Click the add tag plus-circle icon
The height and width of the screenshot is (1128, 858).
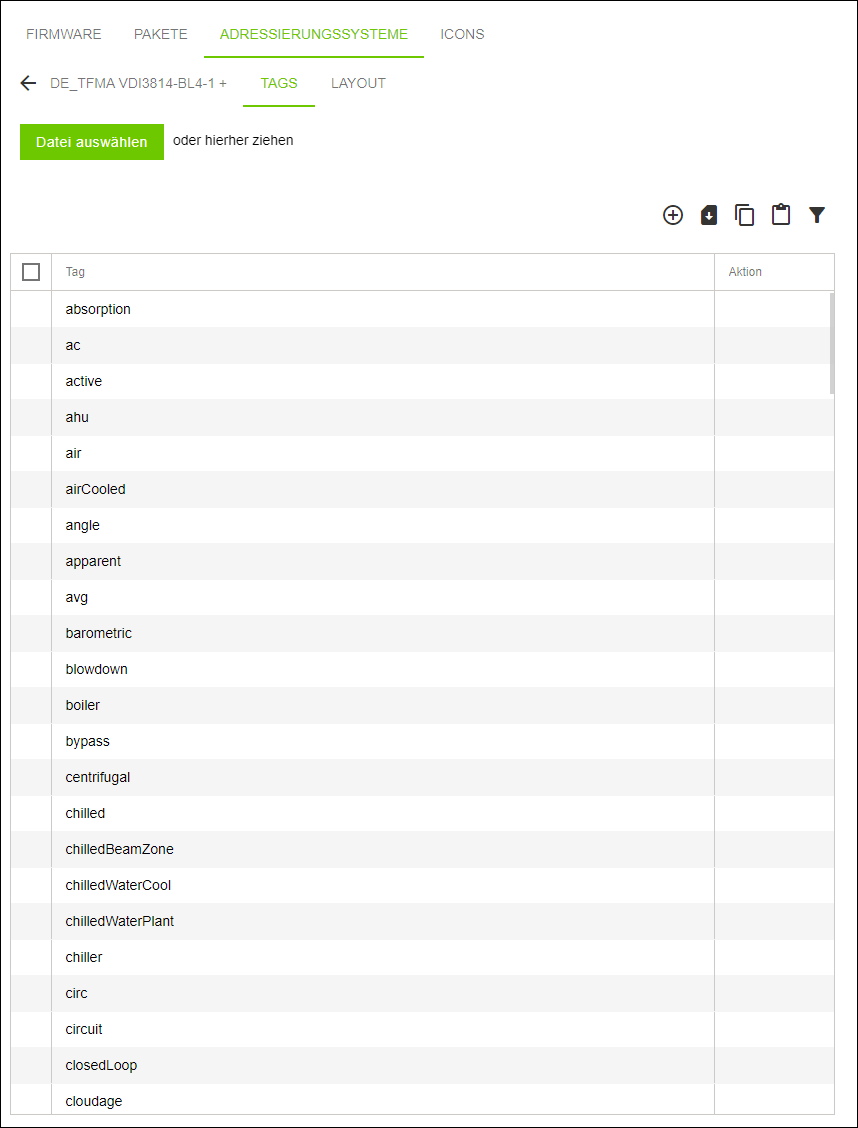tap(672, 215)
